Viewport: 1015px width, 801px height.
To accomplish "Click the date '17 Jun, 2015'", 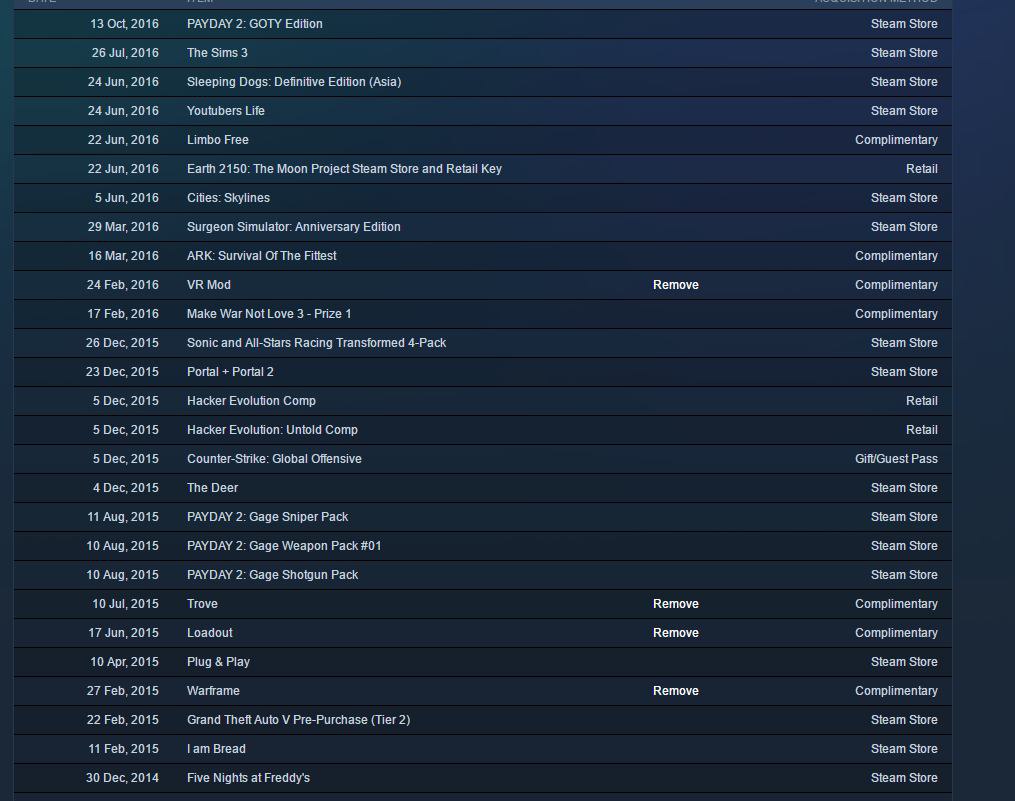I will pos(123,633).
